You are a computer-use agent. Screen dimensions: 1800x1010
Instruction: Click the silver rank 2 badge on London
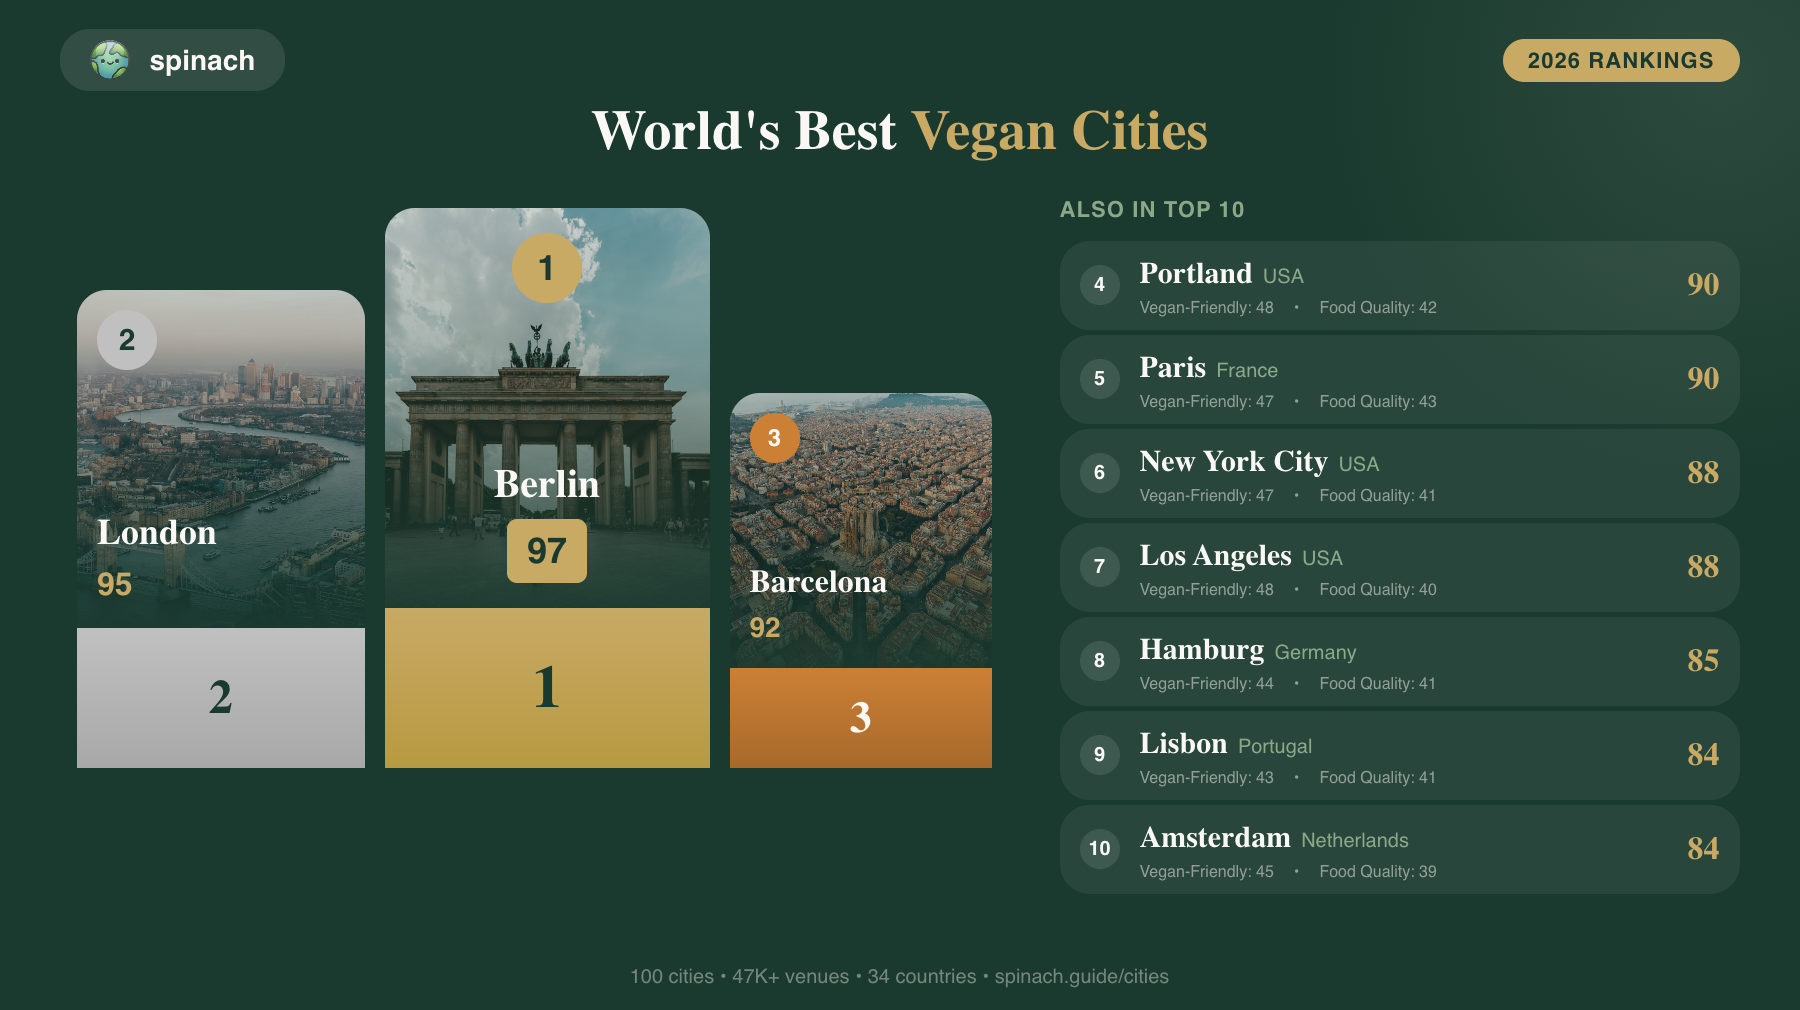pos(127,340)
